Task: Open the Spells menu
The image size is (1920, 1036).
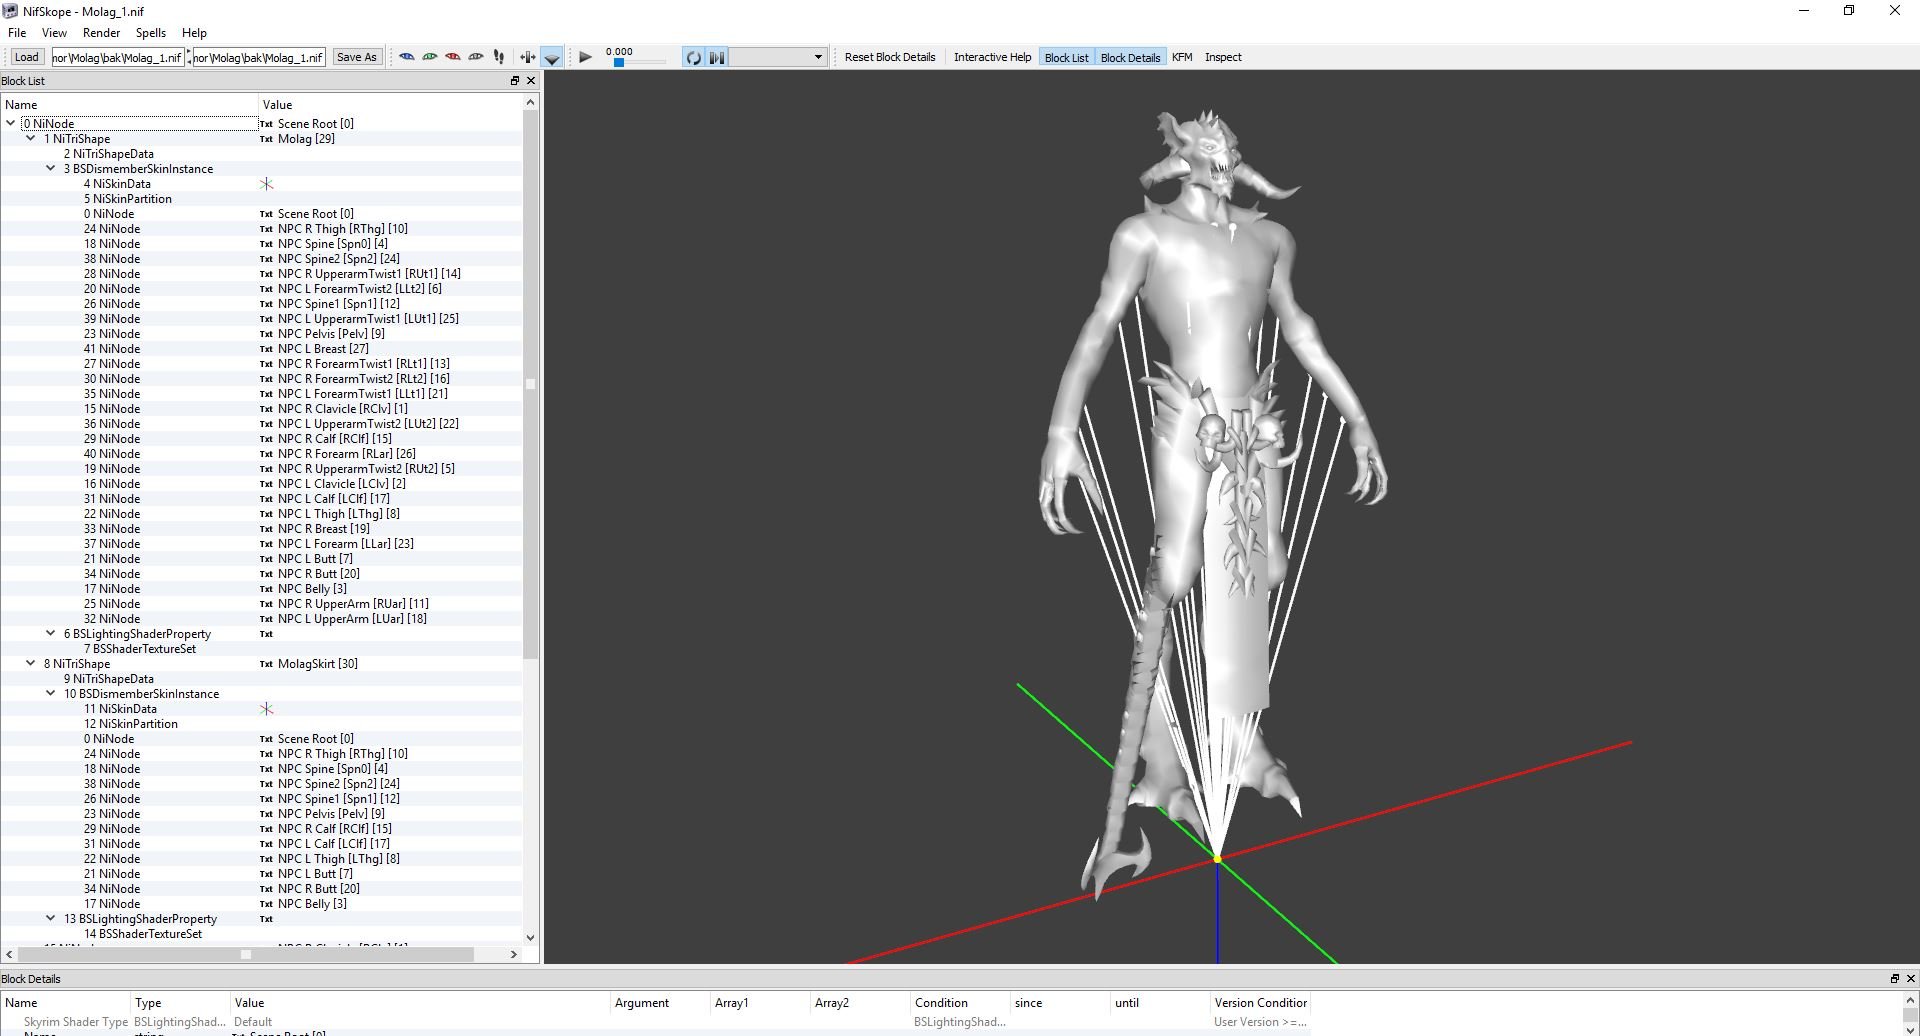Action: (x=151, y=33)
